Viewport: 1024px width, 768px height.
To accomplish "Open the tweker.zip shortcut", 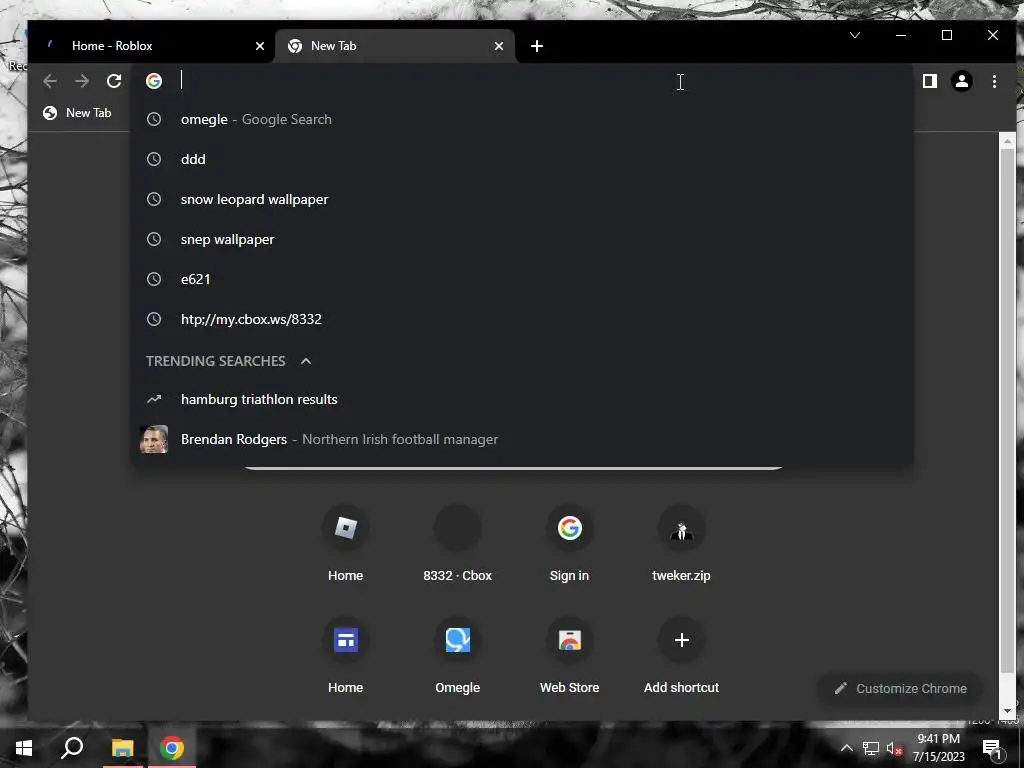I will click(681, 543).
